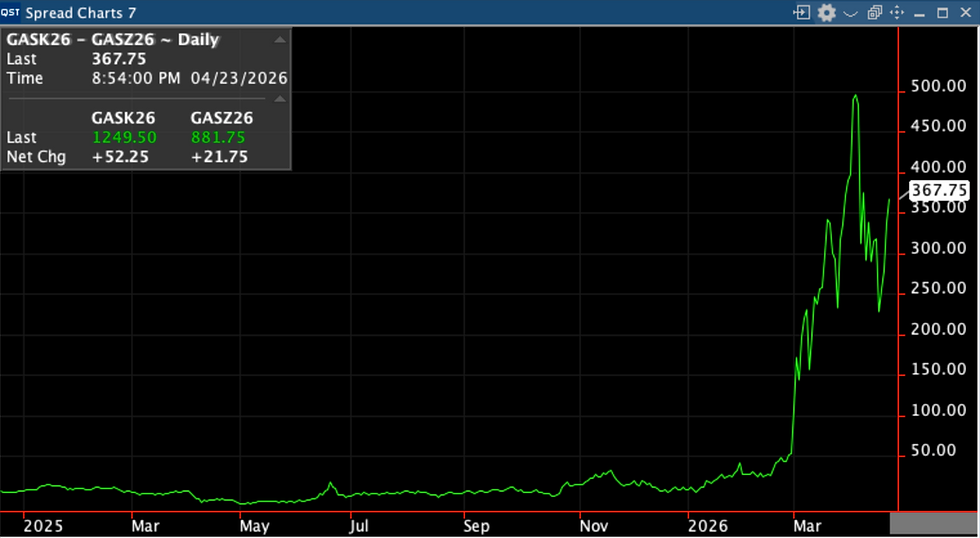Click the GASZ26 column header

[222, 117]
